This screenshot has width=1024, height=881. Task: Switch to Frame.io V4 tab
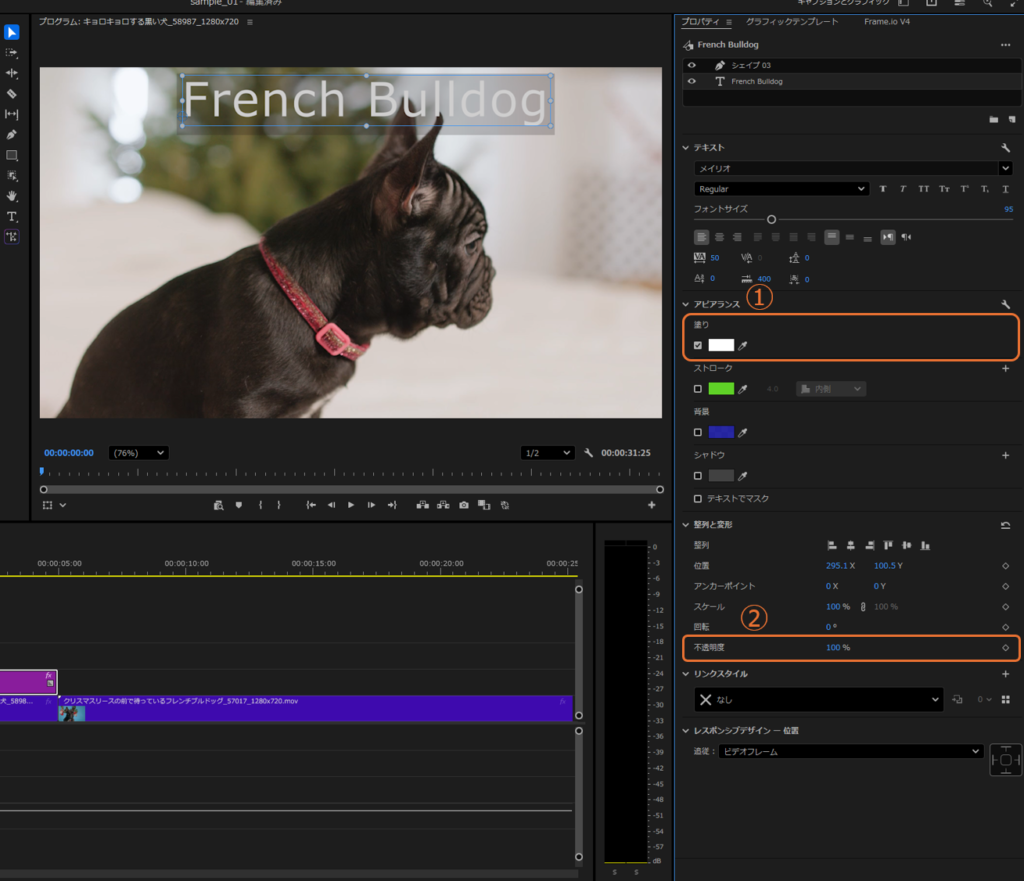coord(886,22)
